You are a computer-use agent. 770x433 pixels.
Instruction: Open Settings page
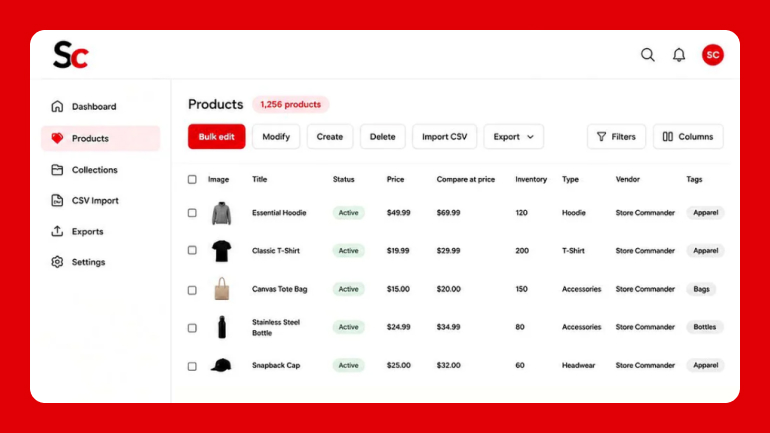click(x=101, y=262)
